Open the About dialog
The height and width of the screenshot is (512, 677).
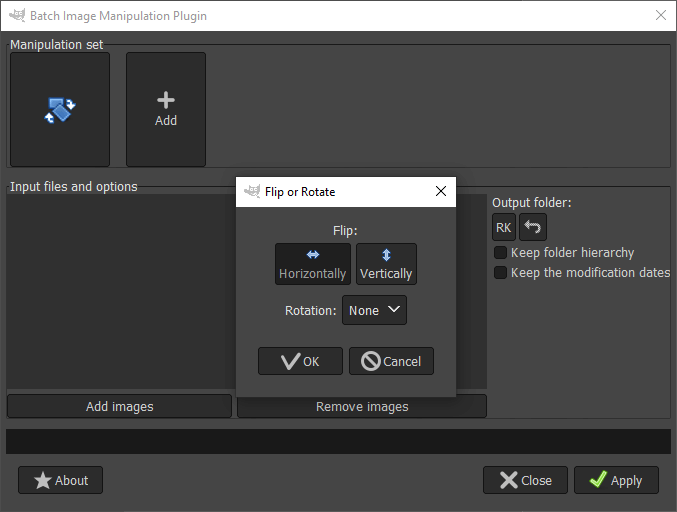[60, 480]
